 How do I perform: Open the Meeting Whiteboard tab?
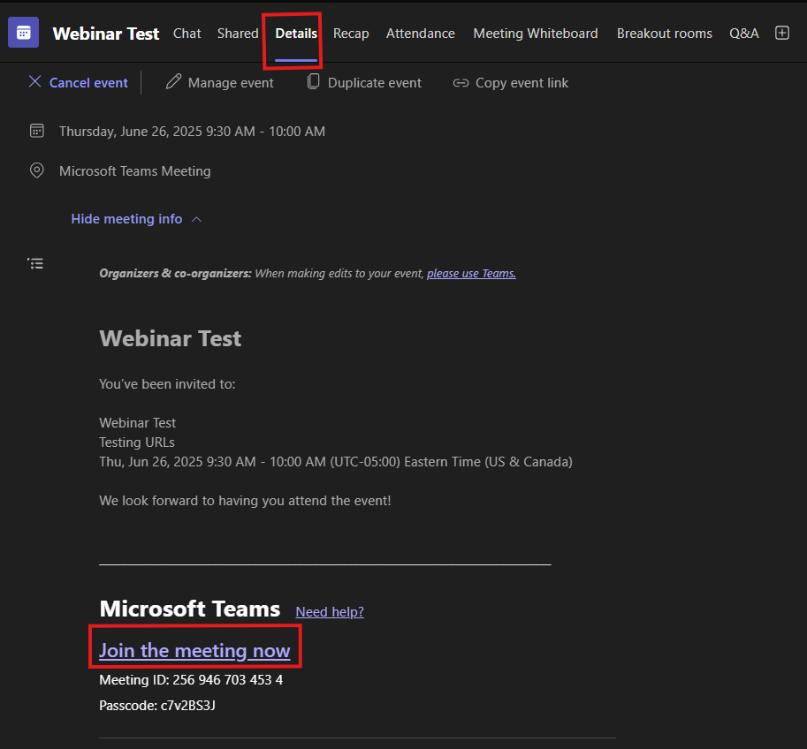pyautogui.click(x=535, y=33)
